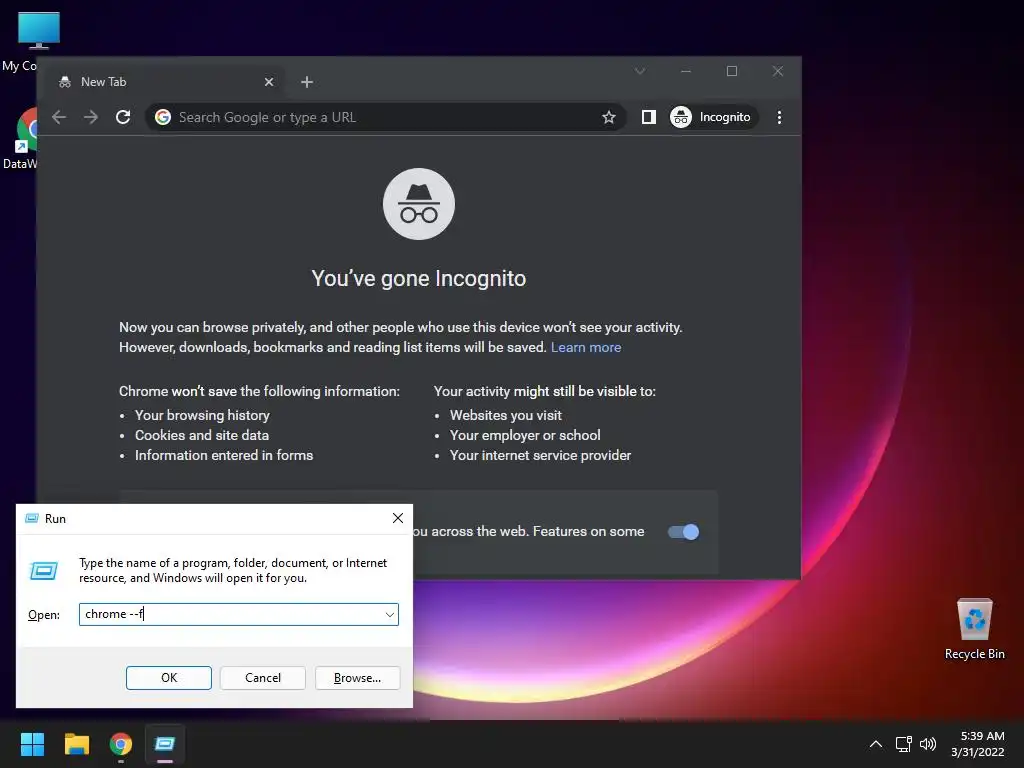Click the Learn more link

[586, 347]
